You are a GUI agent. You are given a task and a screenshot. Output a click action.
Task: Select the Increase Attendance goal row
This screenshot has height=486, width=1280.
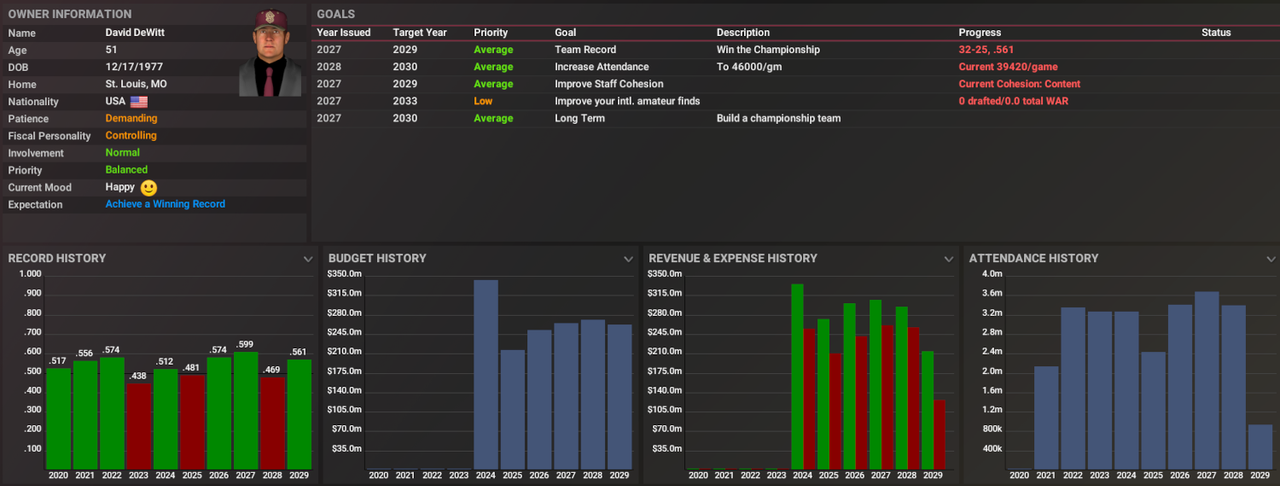(x=795, y=67)
